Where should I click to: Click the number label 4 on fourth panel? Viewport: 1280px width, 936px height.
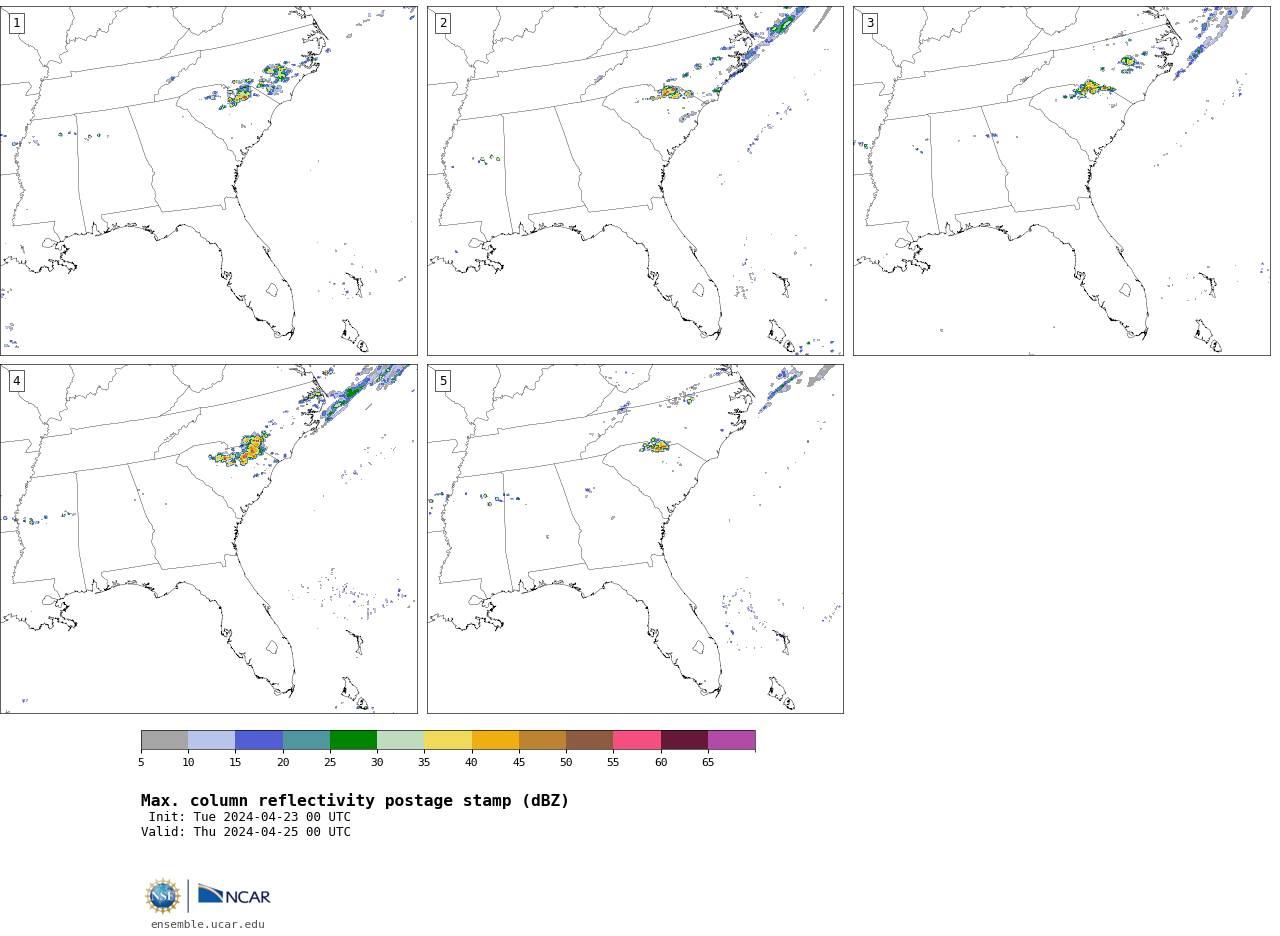(16, 381)
